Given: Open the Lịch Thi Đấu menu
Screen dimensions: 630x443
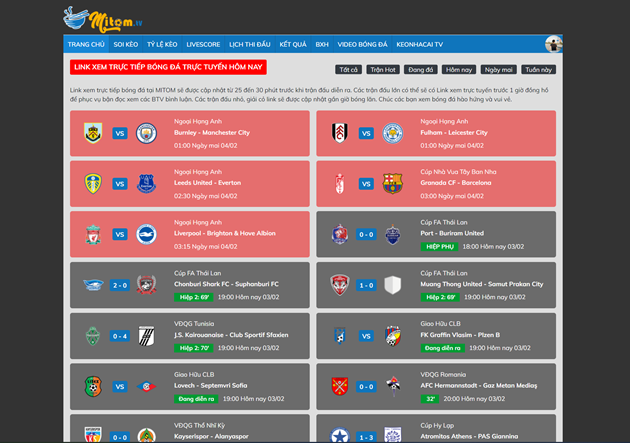Looking at the screenshot, I should [x=250, y=45].
